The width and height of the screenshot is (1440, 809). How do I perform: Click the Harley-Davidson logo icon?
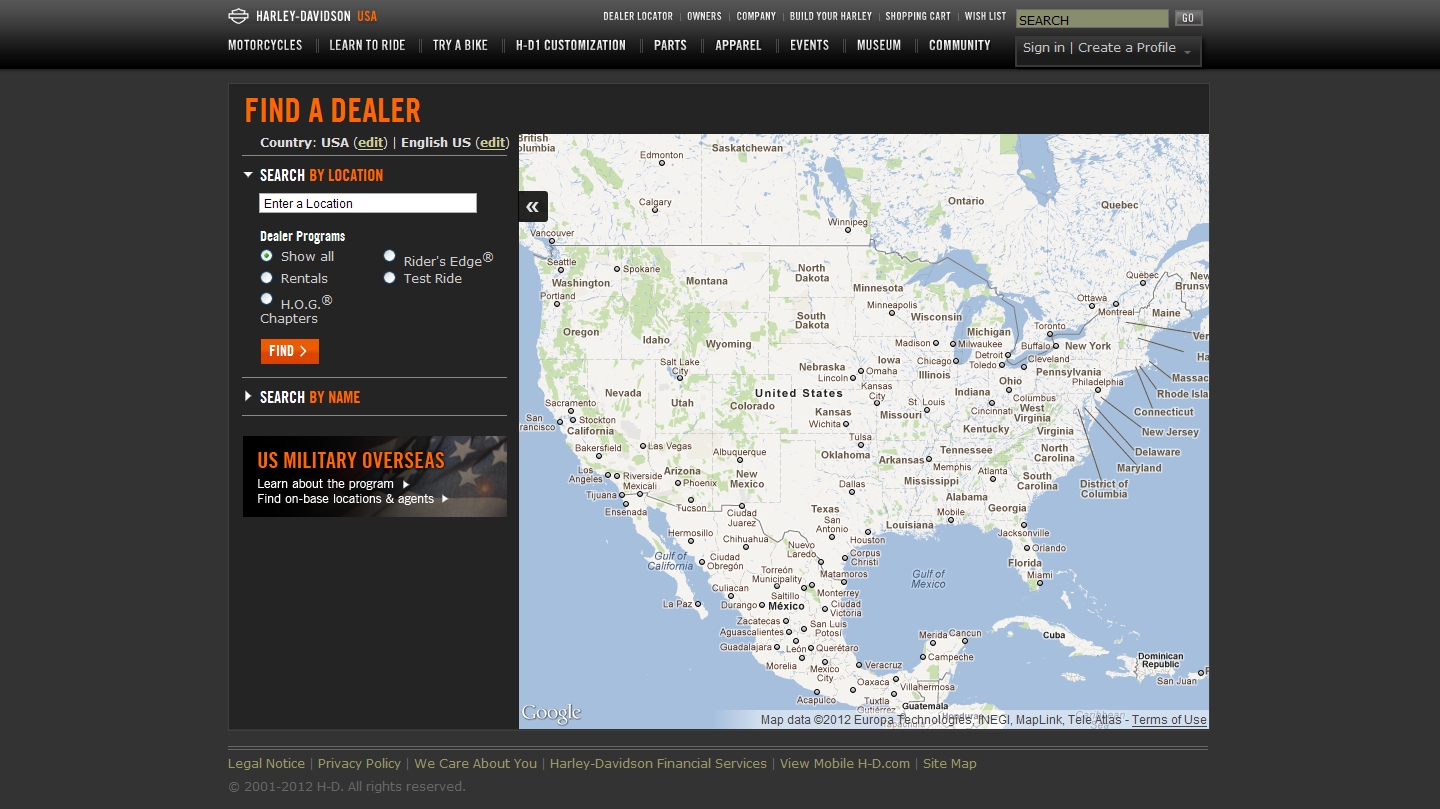[238, 16]
